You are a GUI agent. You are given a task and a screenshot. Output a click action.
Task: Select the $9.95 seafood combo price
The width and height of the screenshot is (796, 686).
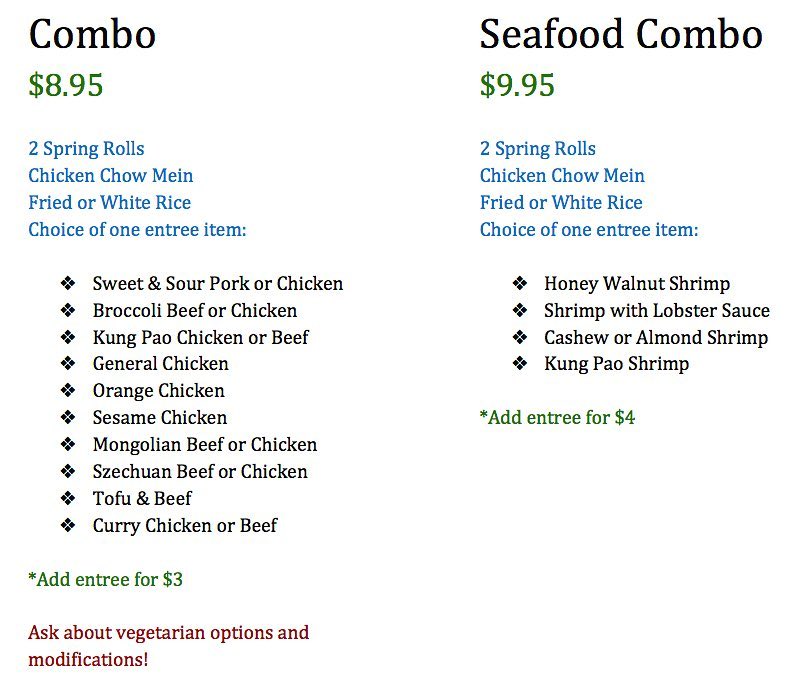tap(517, 85)
